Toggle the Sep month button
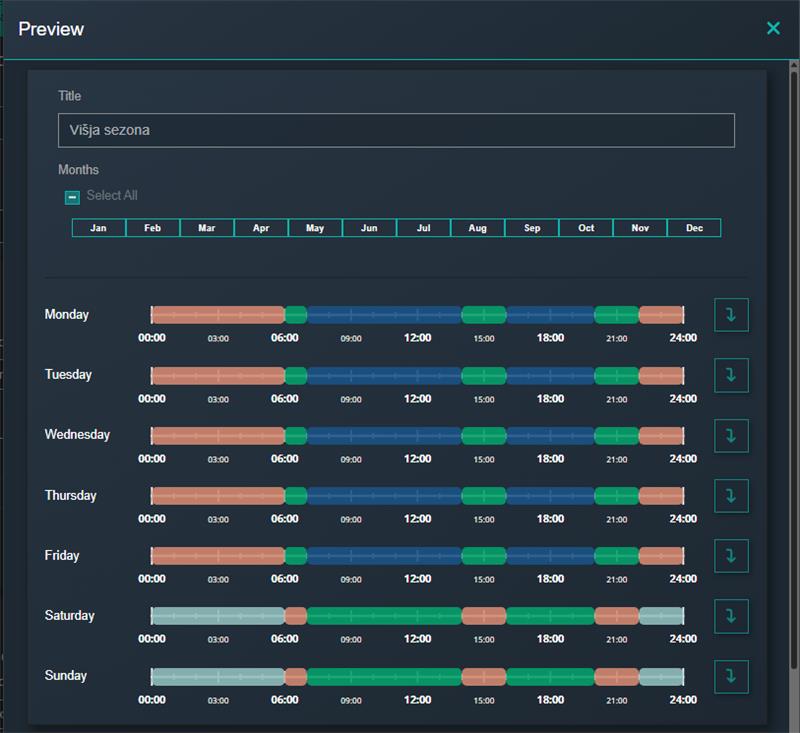 pos(532,228)
